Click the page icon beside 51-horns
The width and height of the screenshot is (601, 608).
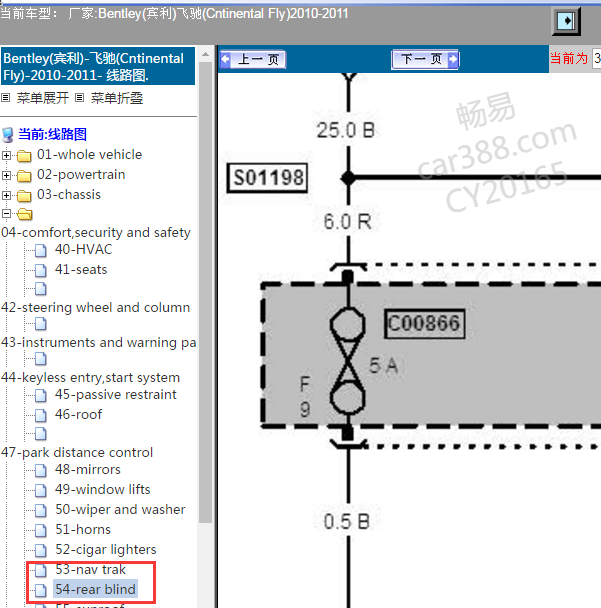pos(41,530)
